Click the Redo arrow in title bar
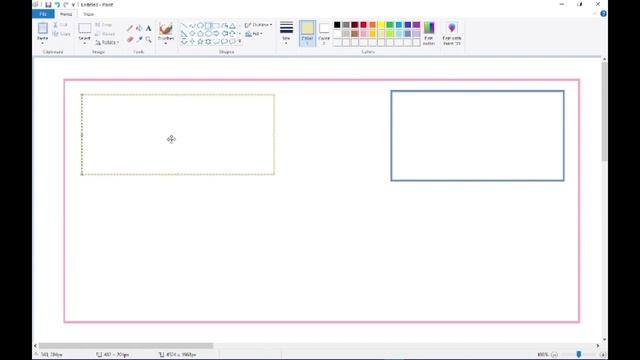The width and height of the screenshot is (640, 360). (x=66, y=4)
